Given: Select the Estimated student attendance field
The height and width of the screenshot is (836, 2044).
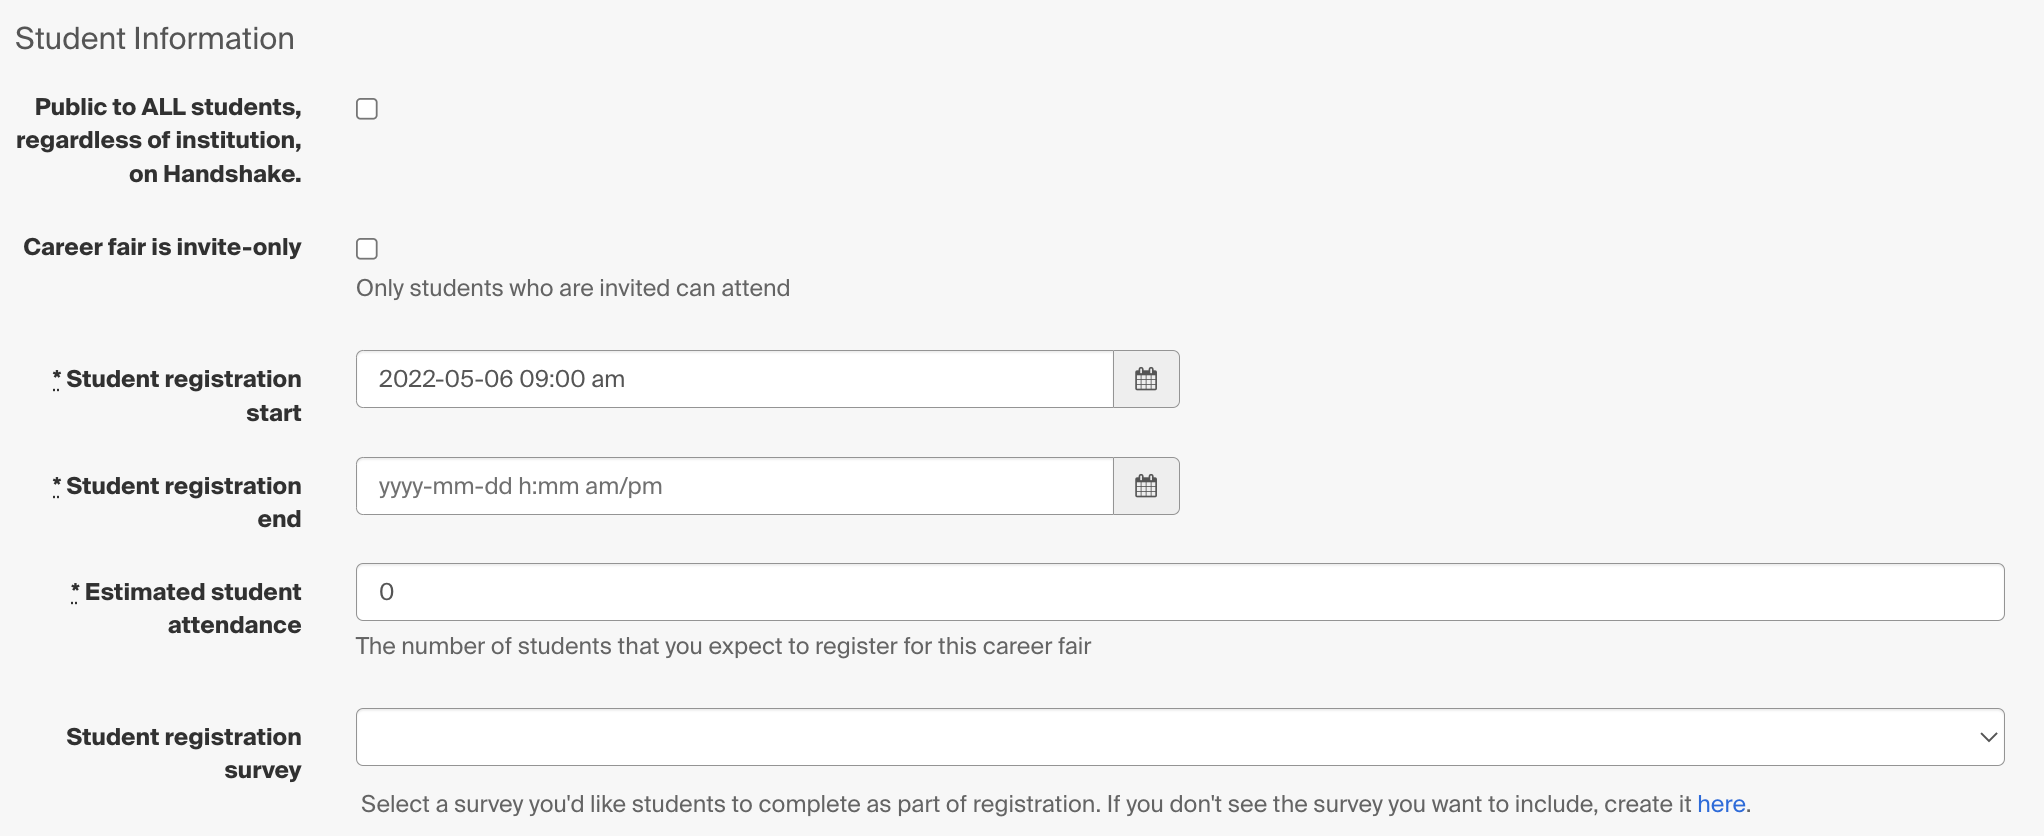Looking at the screenshot, I should pos(1180,591).
